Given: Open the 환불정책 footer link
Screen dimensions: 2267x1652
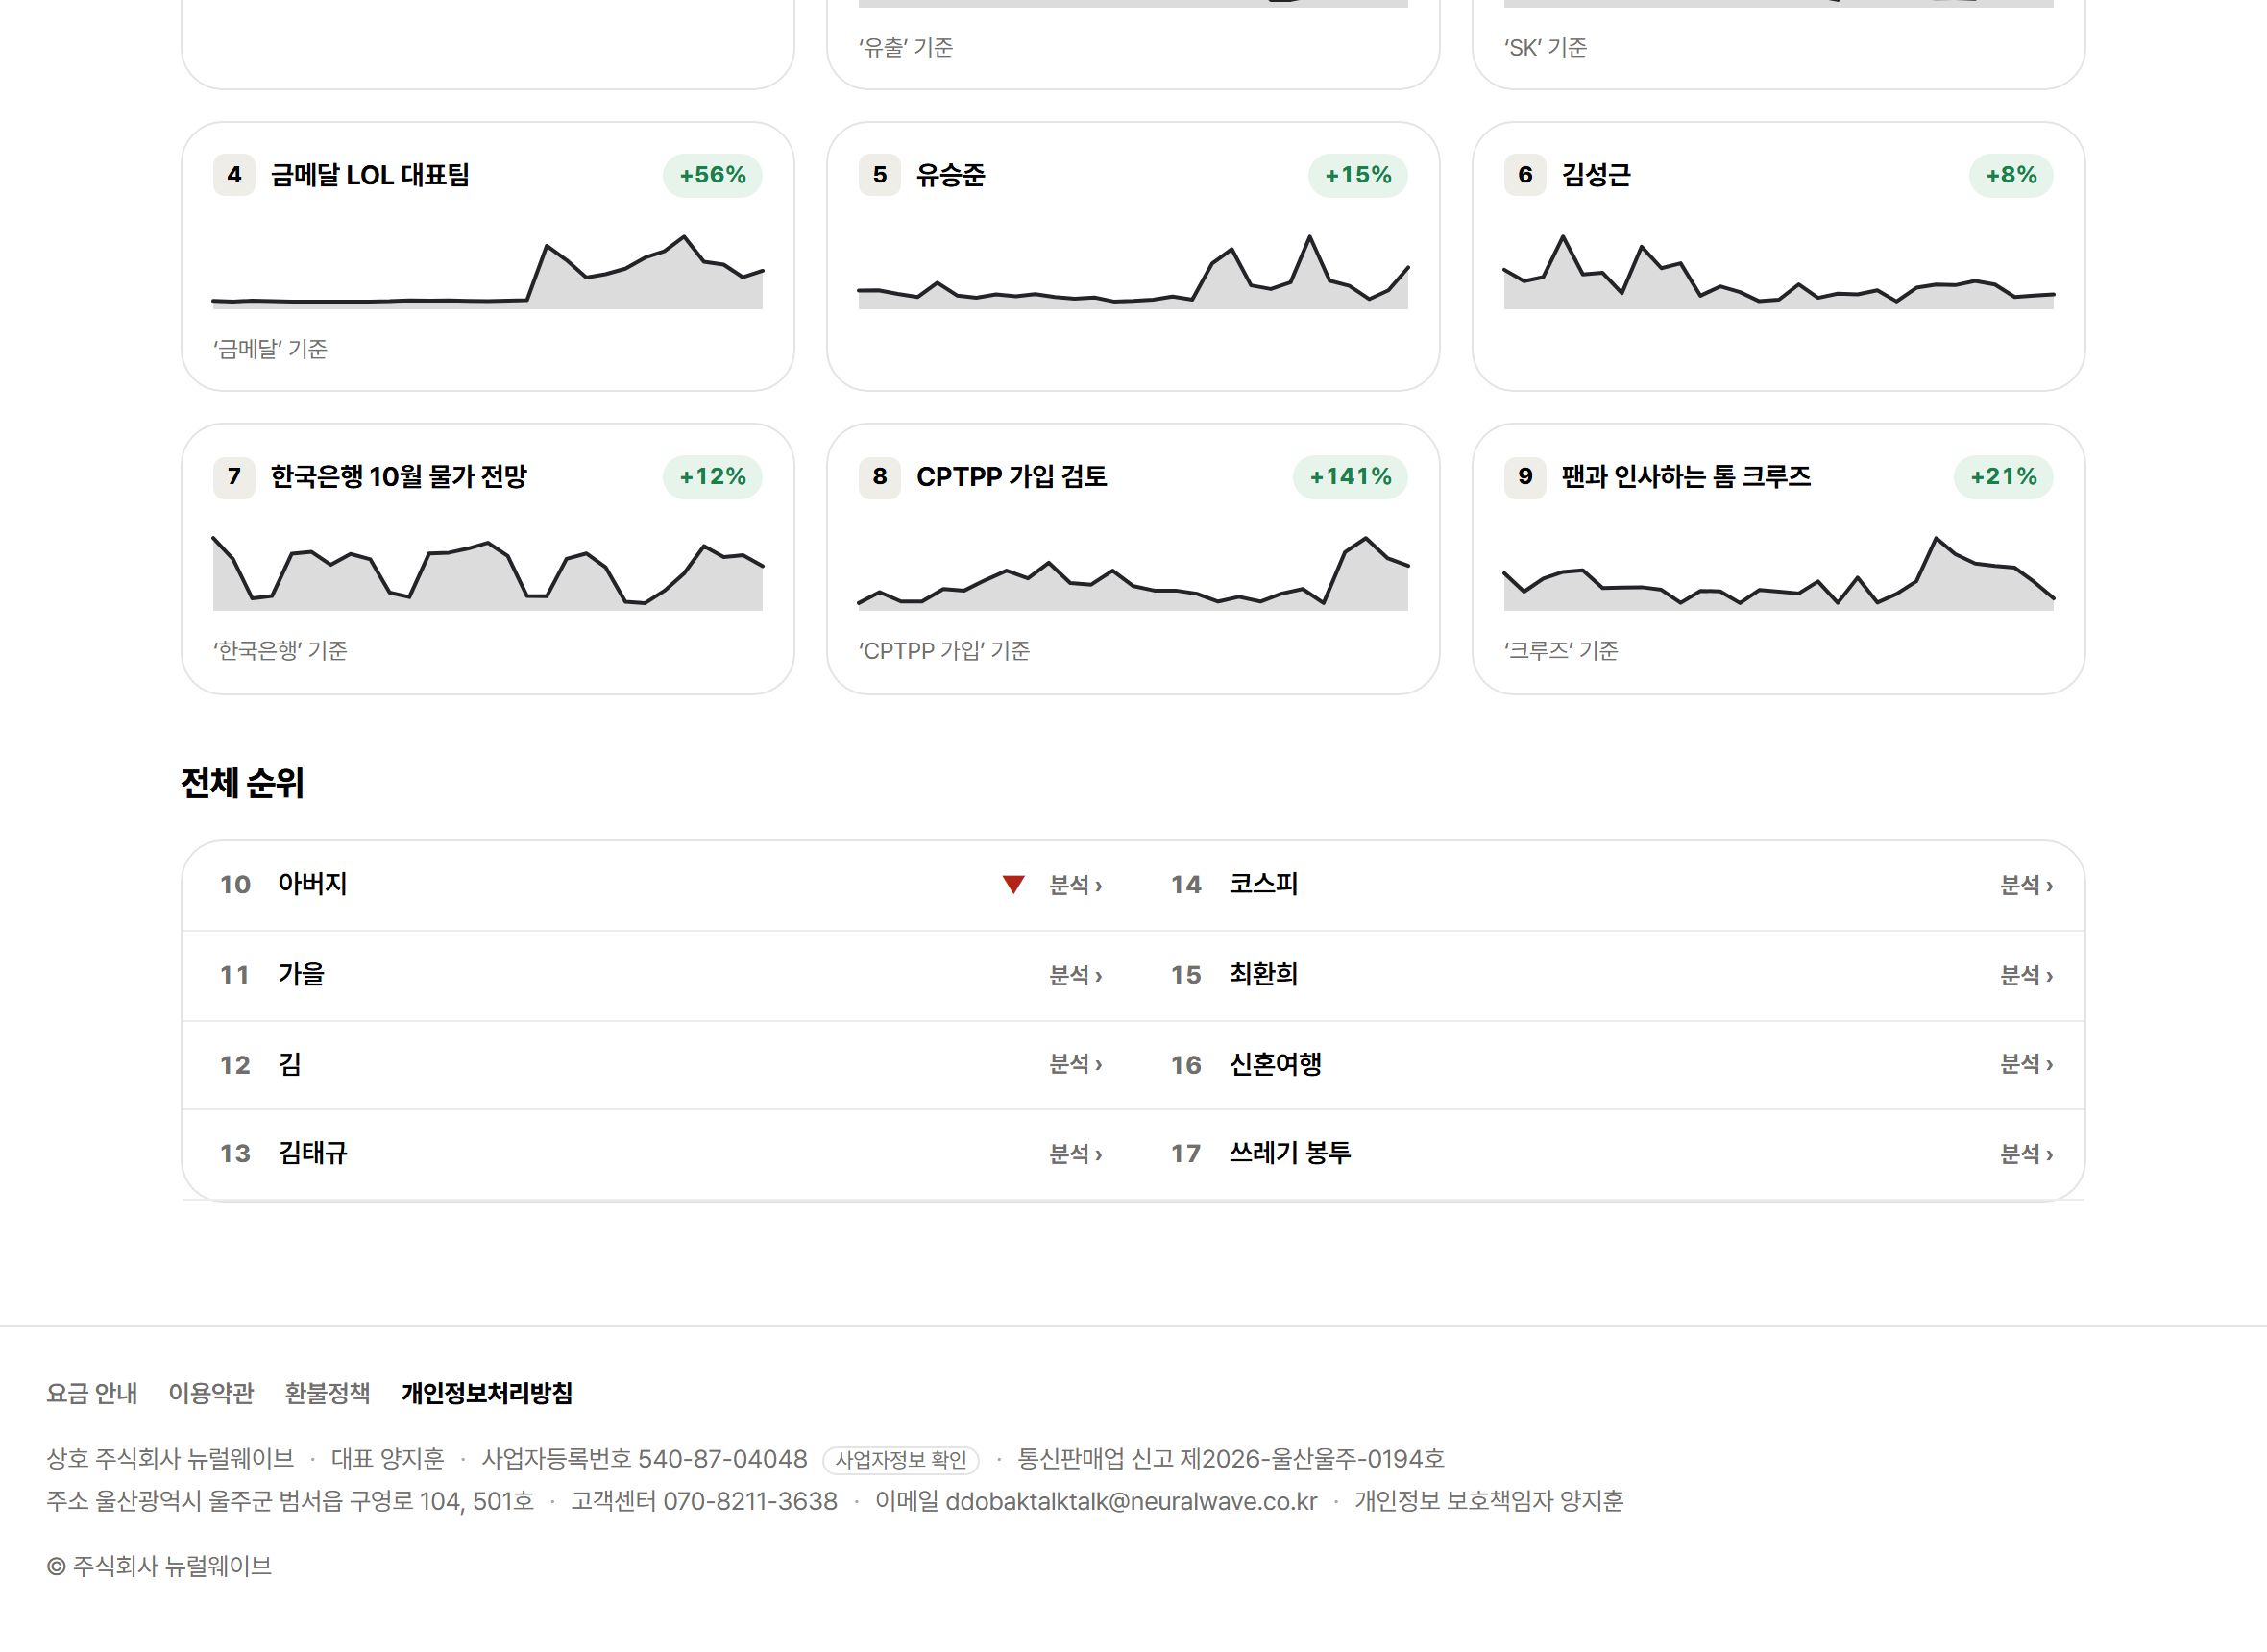Looking at the screenshot, I should pyautogui.click(x=327, y=1393).
